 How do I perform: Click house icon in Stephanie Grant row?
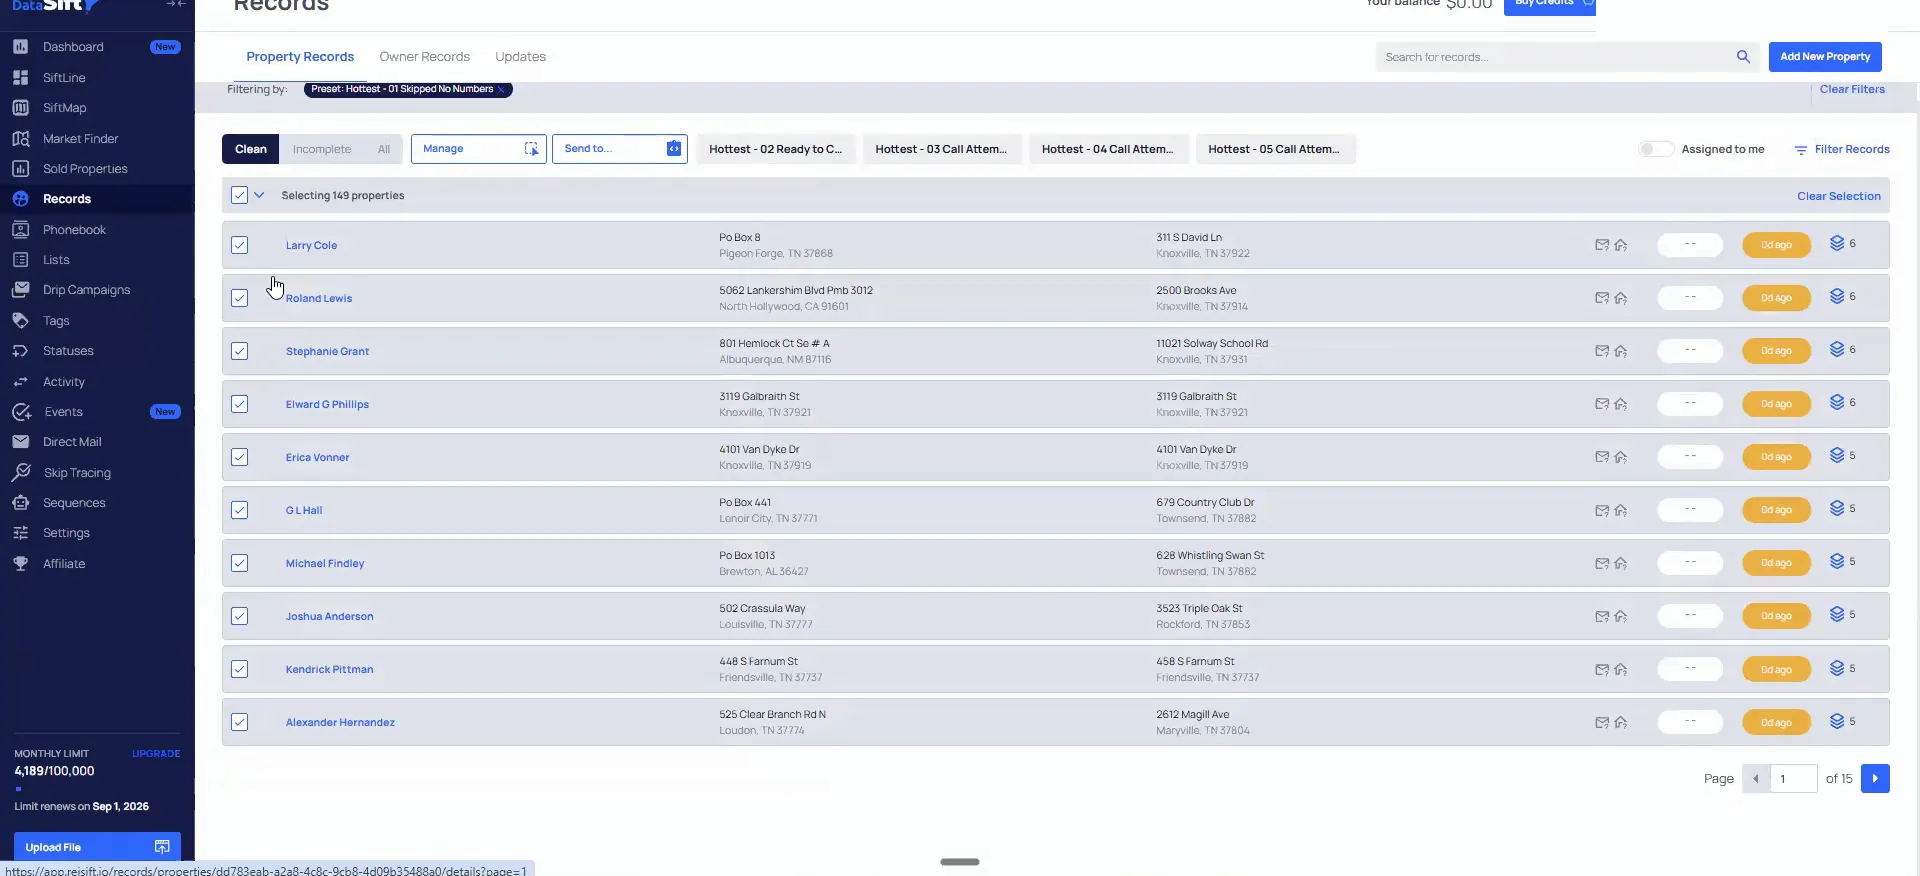(1621, 351)
